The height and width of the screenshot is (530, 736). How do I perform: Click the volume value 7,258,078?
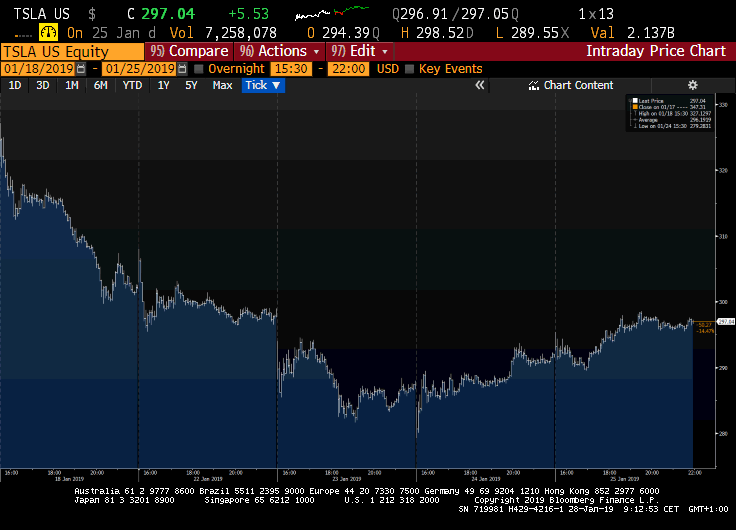point(241,33)
